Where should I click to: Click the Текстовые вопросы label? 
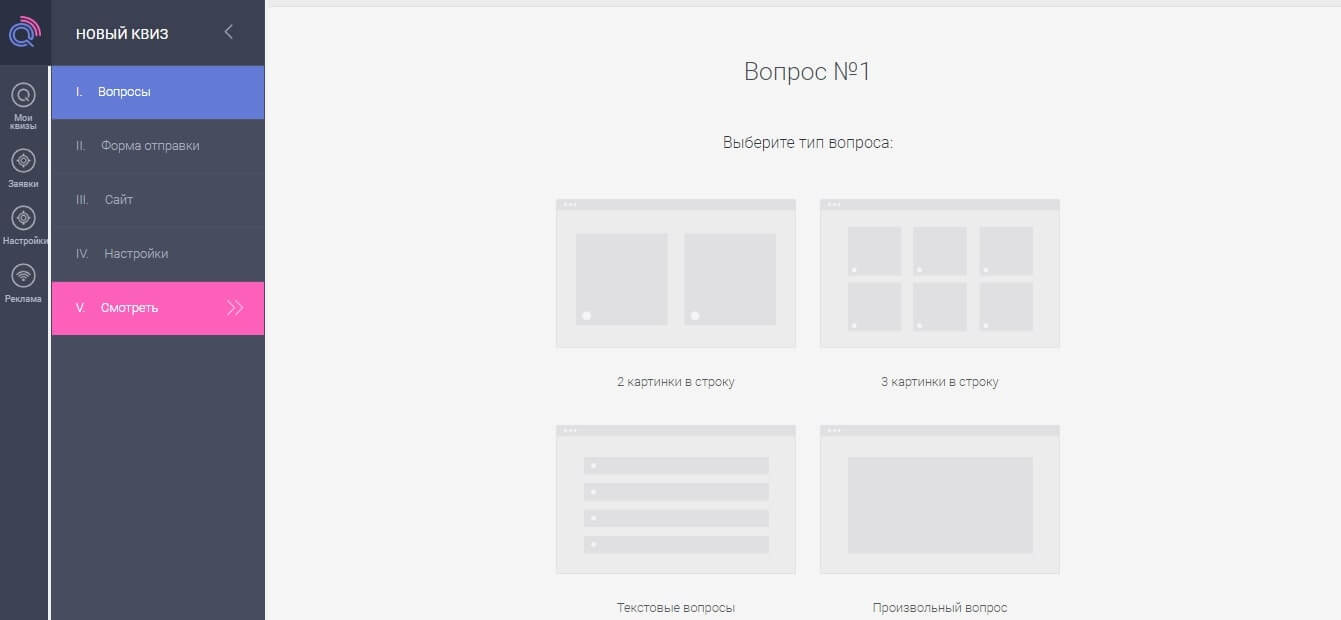pyautogui.click(x=676, y=608)
